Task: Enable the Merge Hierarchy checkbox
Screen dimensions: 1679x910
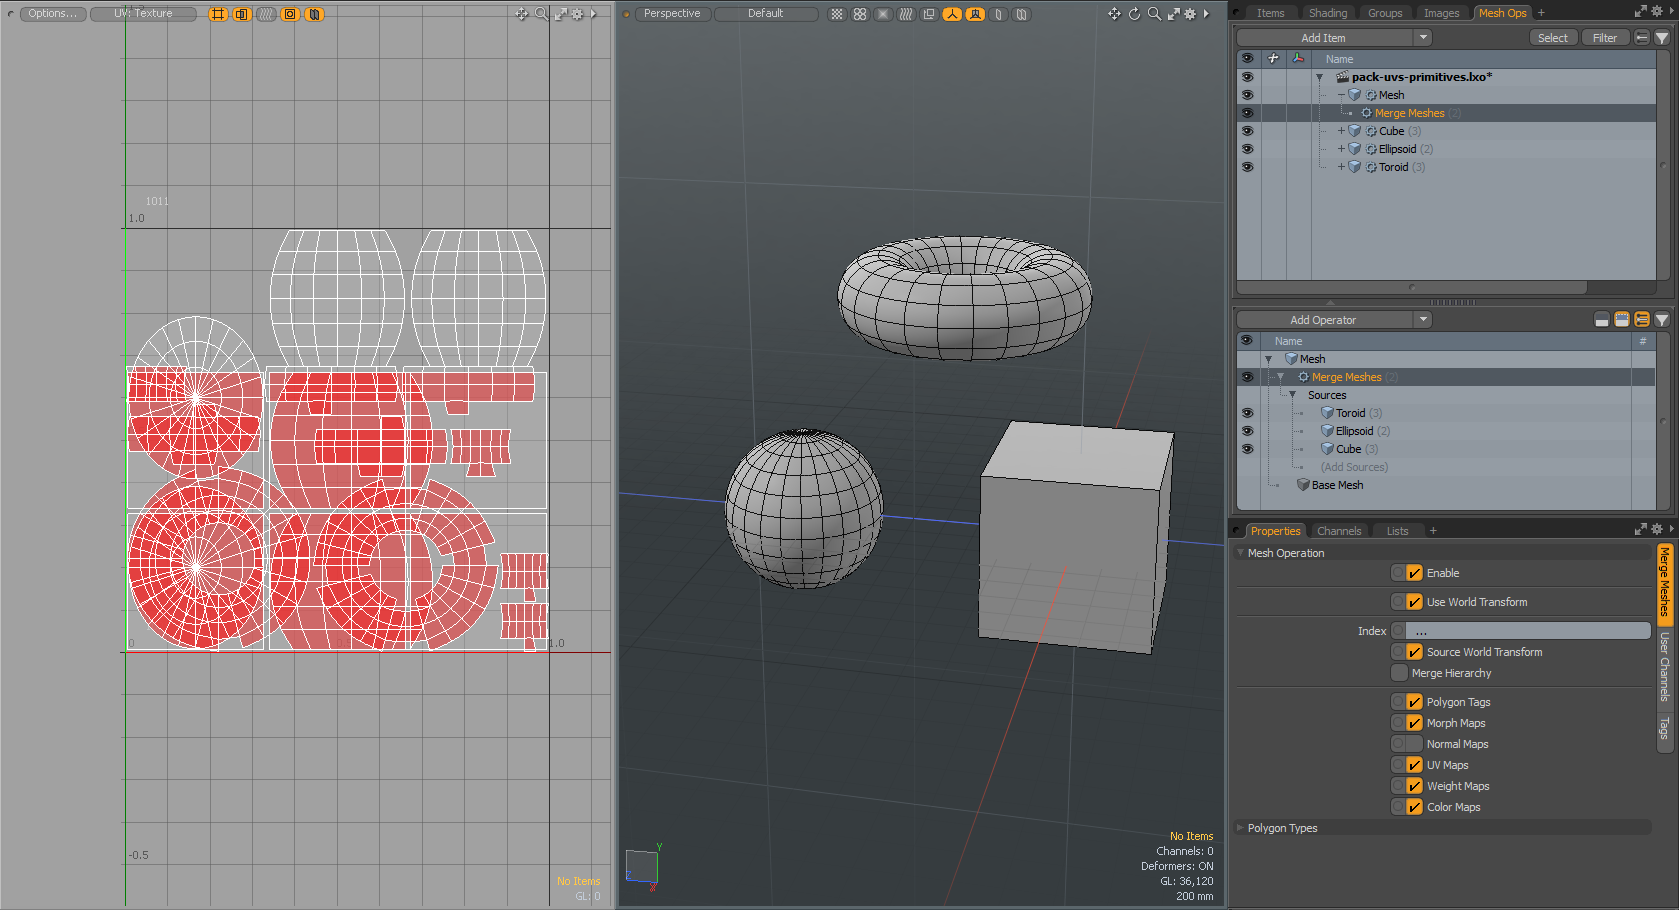Action: click(x=1400, y=673)
